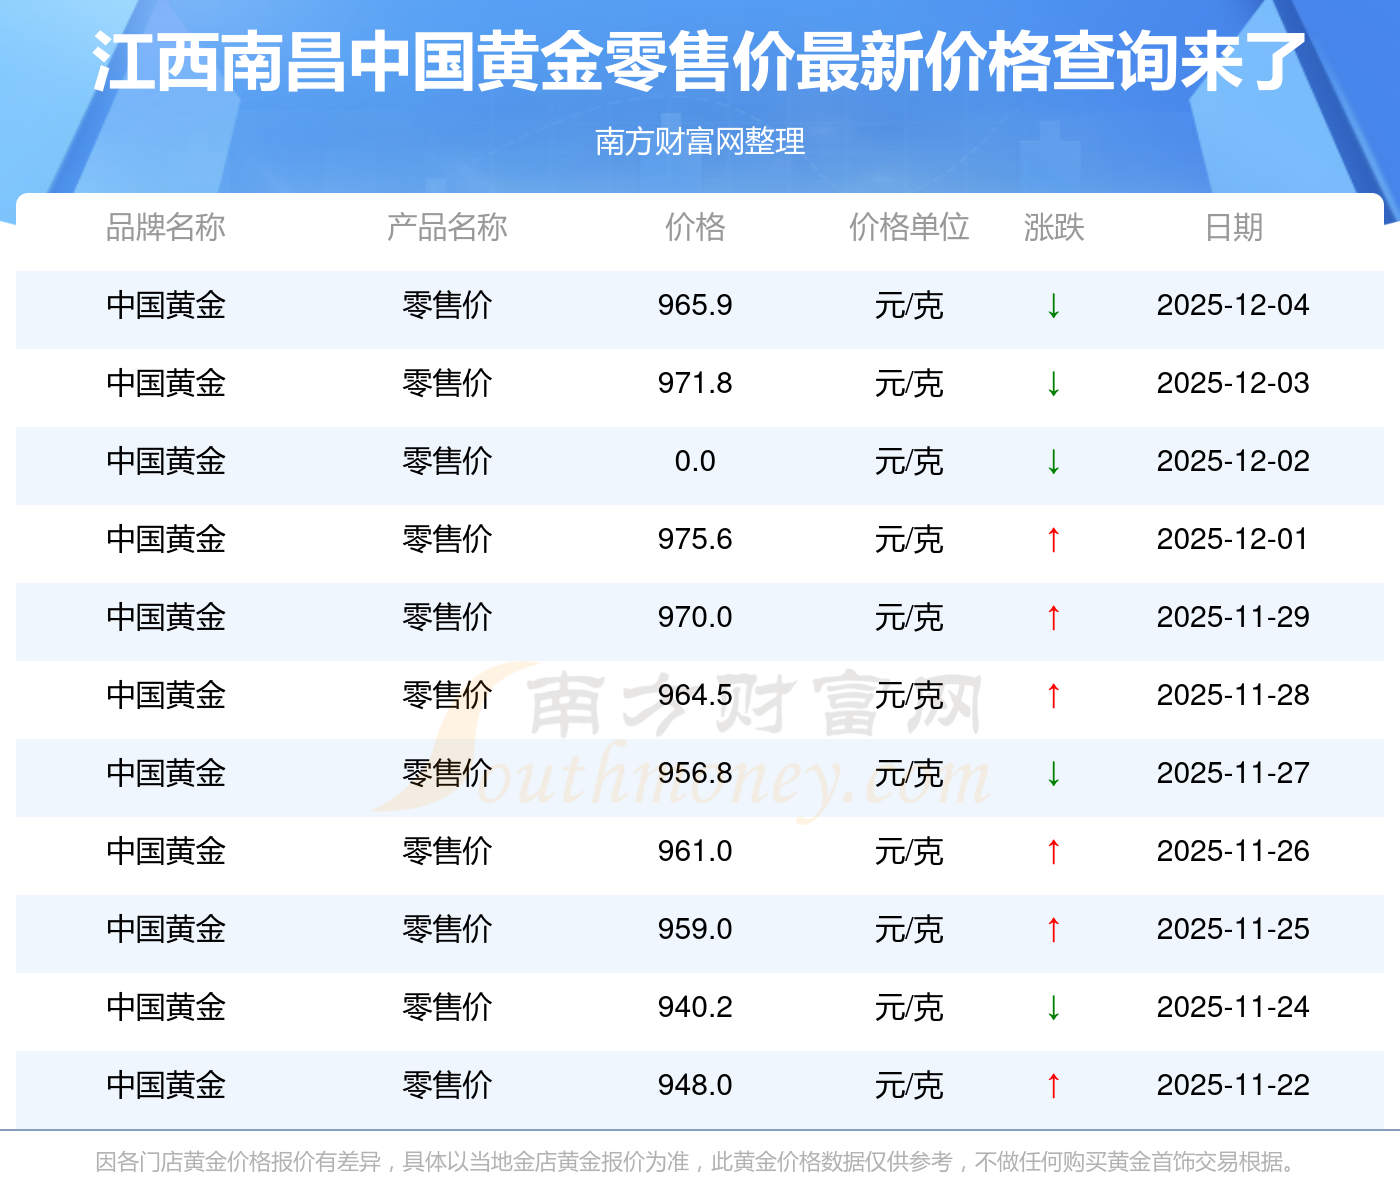Click the date 2025-12-03

(x=1233, y=383)
